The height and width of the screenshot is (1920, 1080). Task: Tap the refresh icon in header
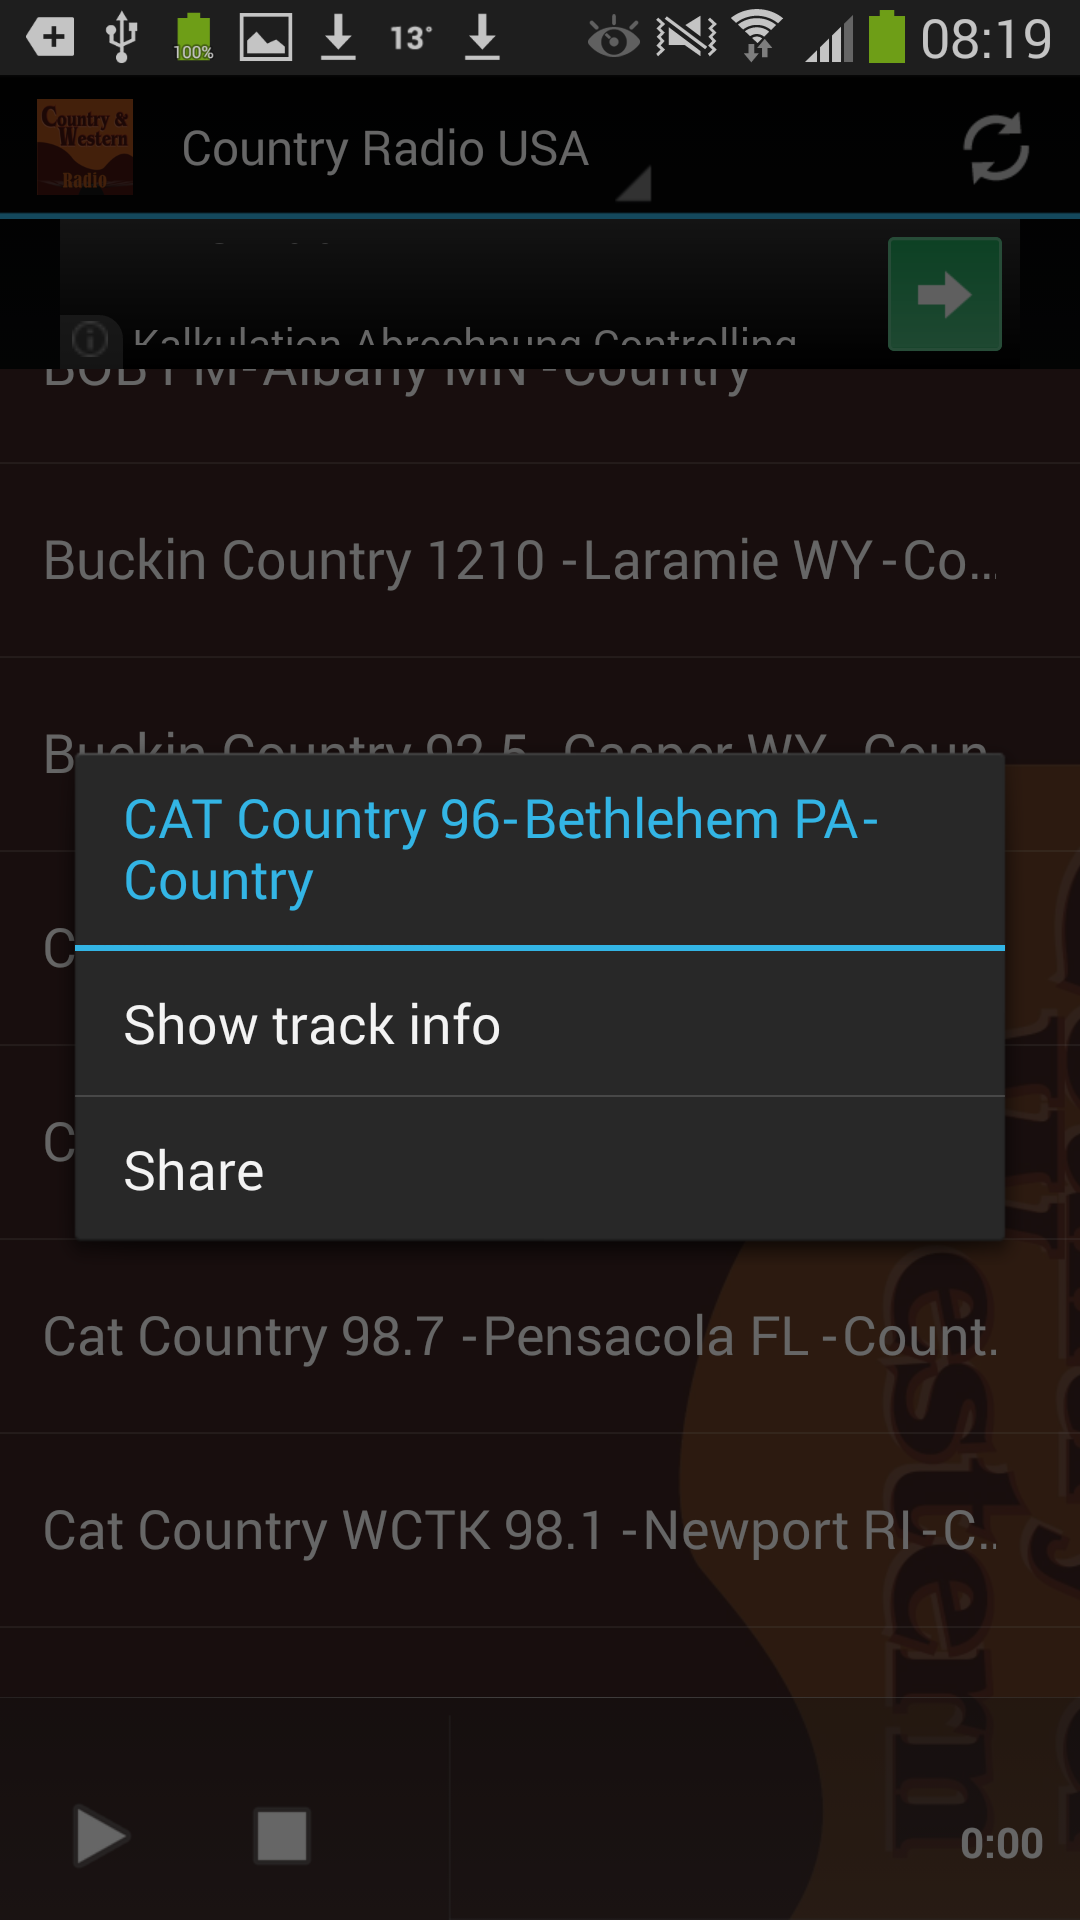[995, 149]
